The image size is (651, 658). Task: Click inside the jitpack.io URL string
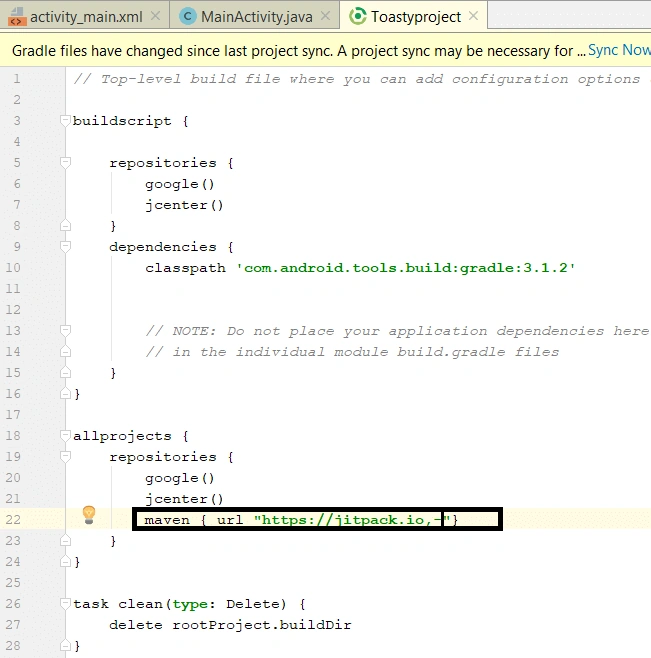click(x=352, y=520)
